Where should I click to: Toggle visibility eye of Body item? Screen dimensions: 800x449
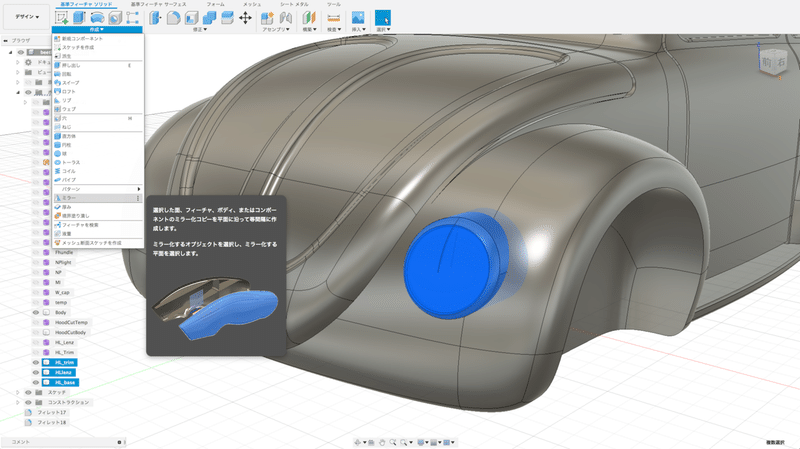[36, 312]
